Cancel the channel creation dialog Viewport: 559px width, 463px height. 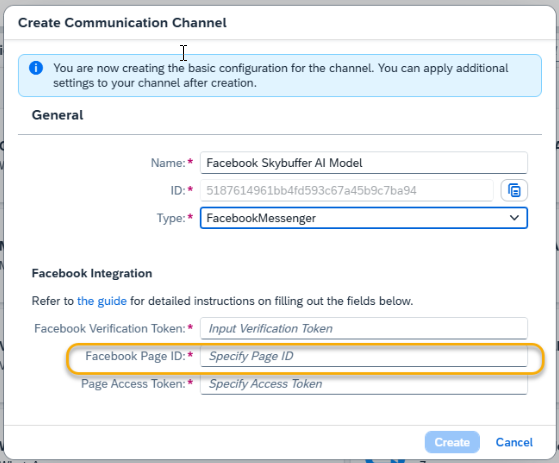(514, 442)
